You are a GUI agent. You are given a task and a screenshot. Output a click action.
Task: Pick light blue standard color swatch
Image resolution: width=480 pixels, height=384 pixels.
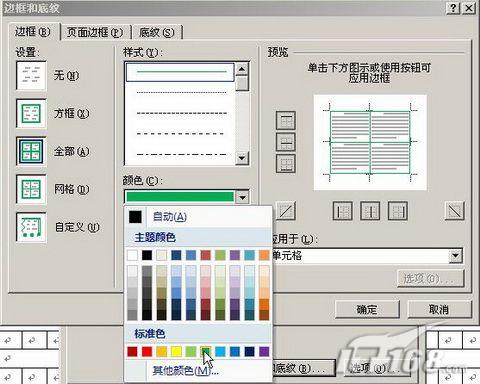point(220,351)
